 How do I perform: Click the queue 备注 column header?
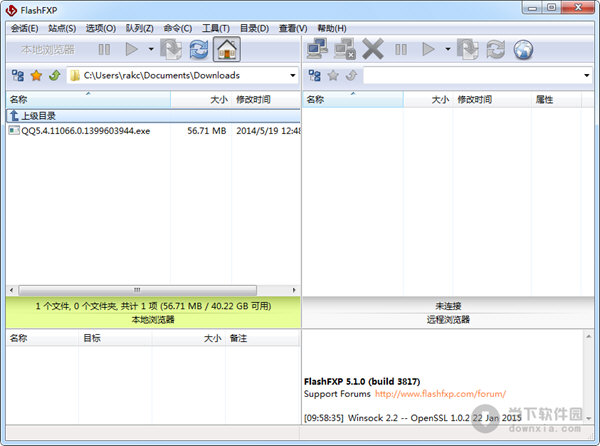[x=262, y=338]
